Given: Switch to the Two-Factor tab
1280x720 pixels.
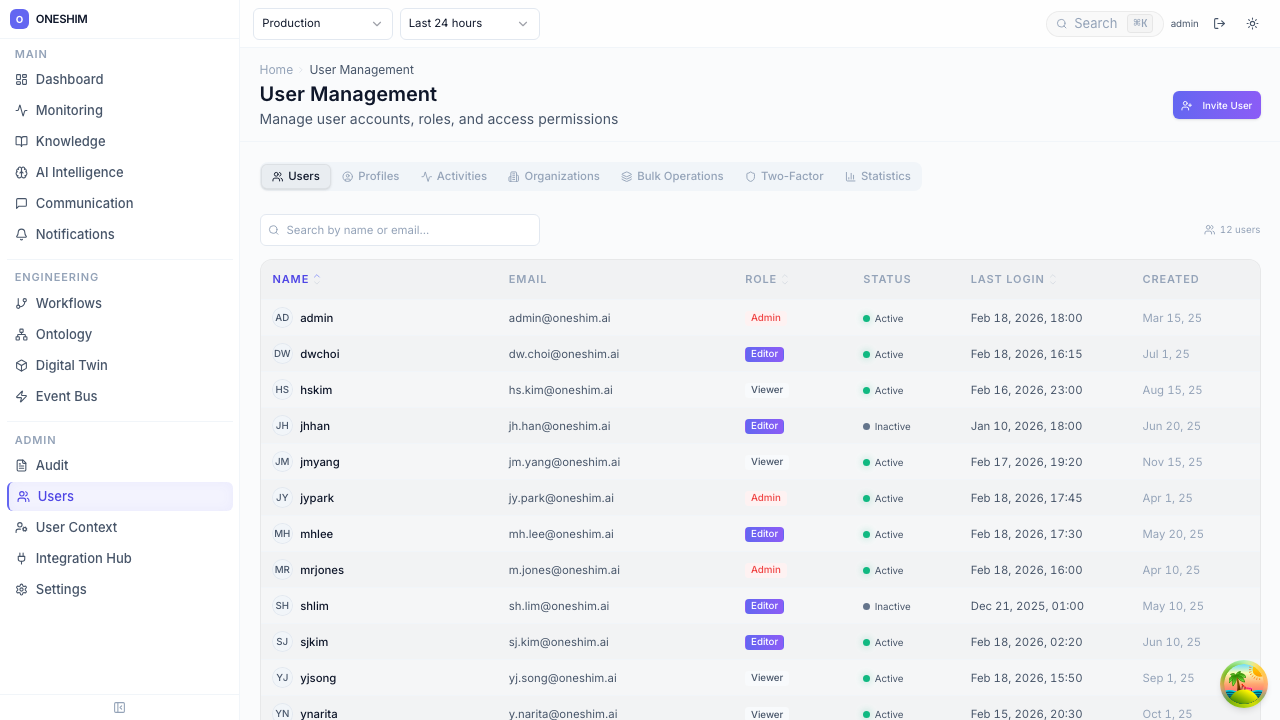Looking at the screenshot, I should [x=784, y=176].
